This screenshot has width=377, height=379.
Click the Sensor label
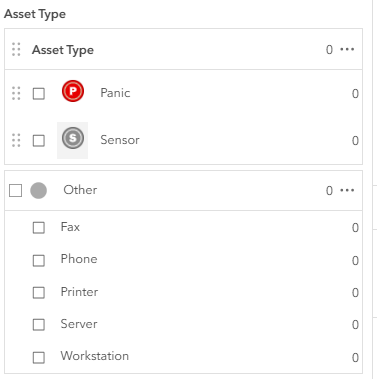120,140
